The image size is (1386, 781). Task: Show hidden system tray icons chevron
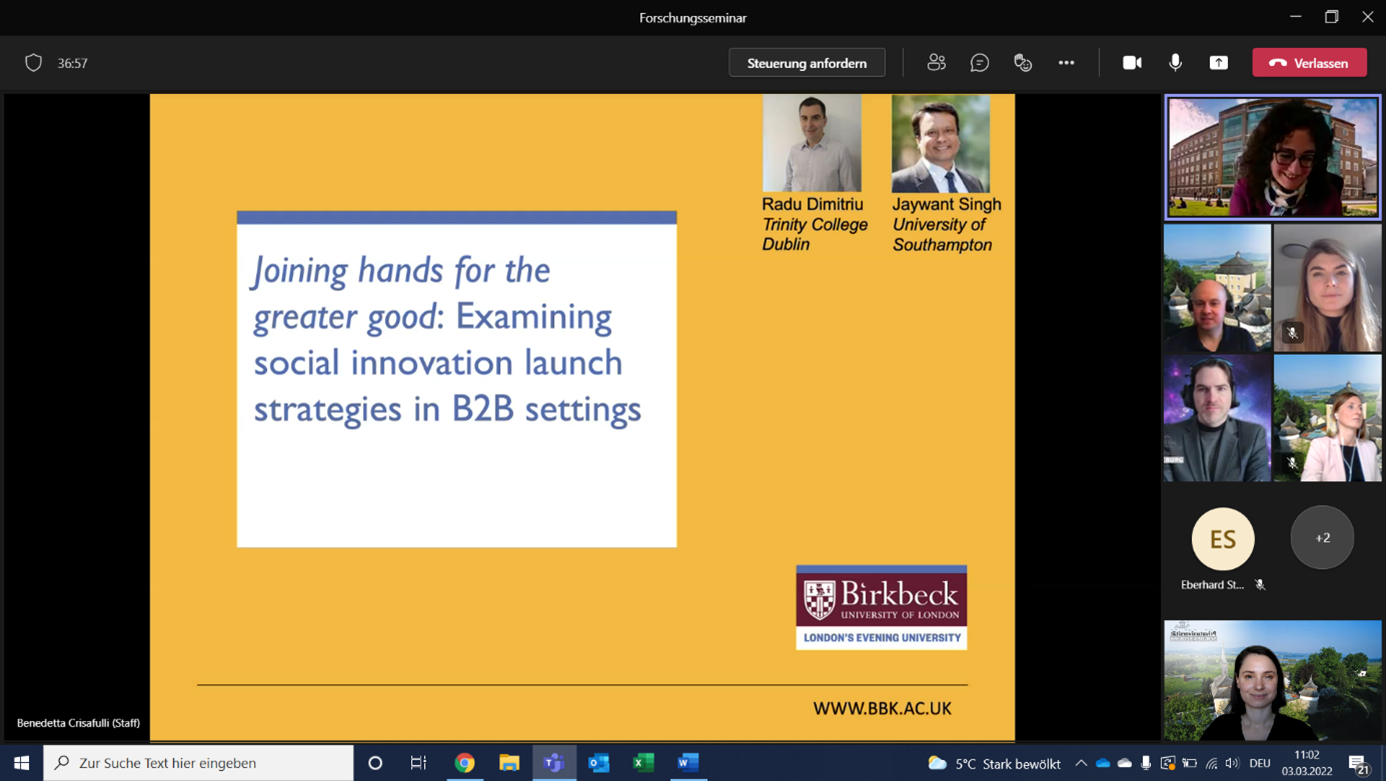pyautogui.click(x=1081, y=763)
